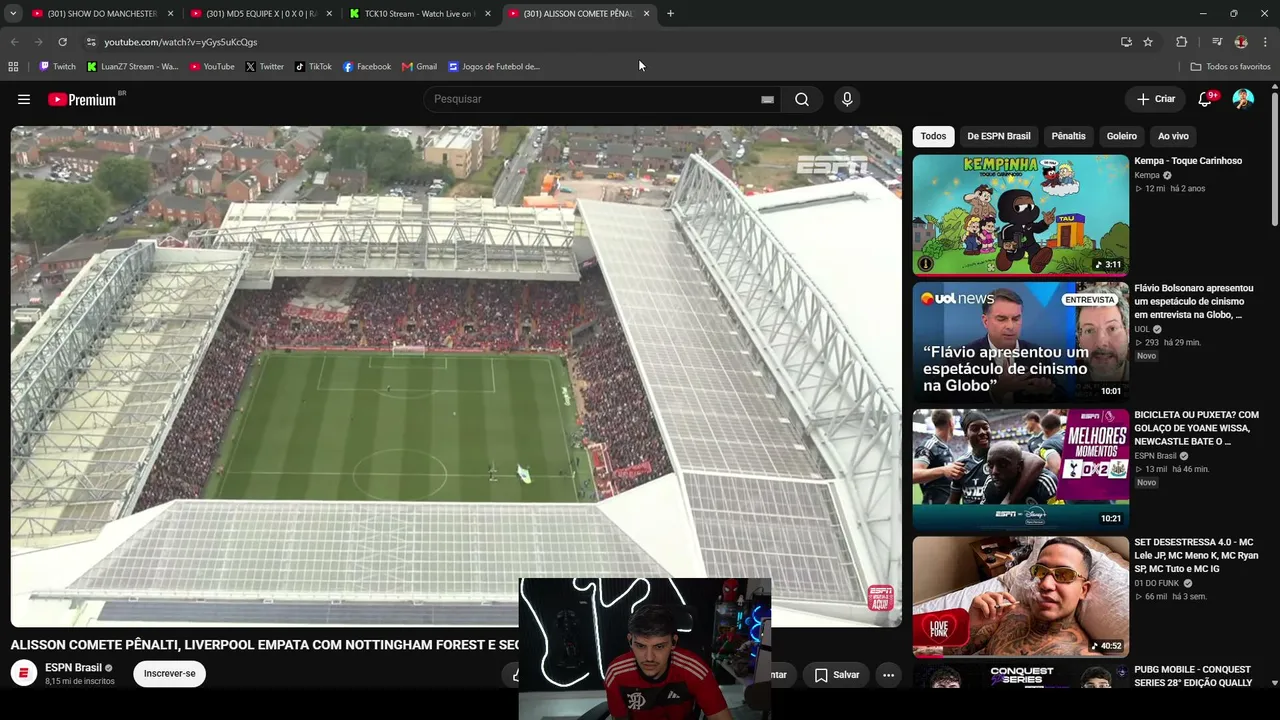Select the De ESPN Brasil filter chip
The image size is (1280, 720).
tap(999, 136)
